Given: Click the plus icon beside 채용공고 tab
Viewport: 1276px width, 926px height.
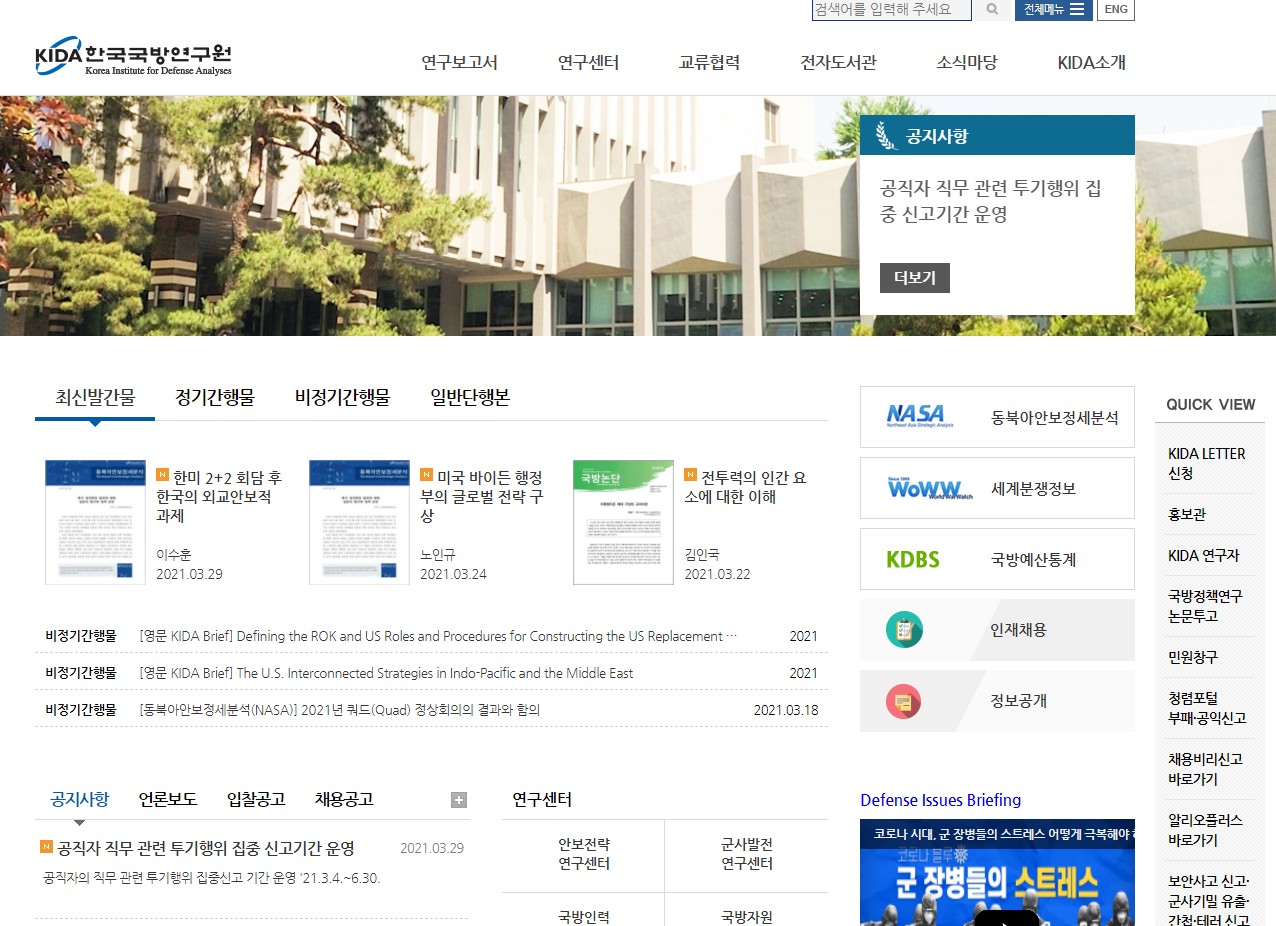Looking at the screenshot, I should point(459,799).
